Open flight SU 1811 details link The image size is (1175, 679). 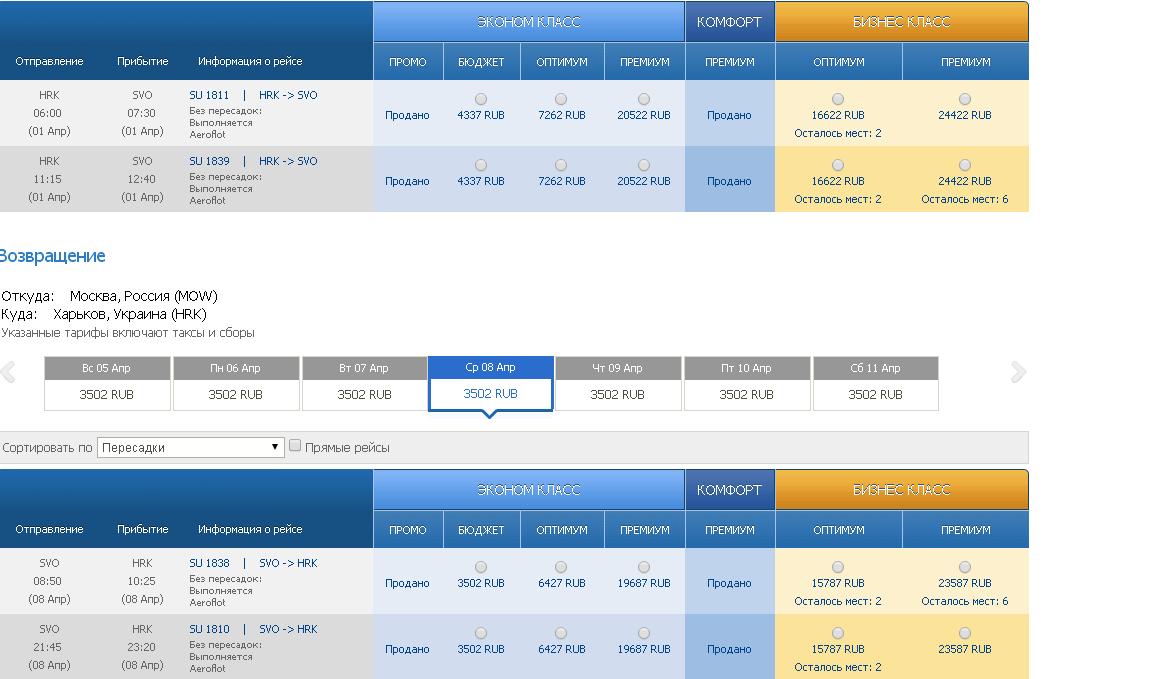coord(209,95)
